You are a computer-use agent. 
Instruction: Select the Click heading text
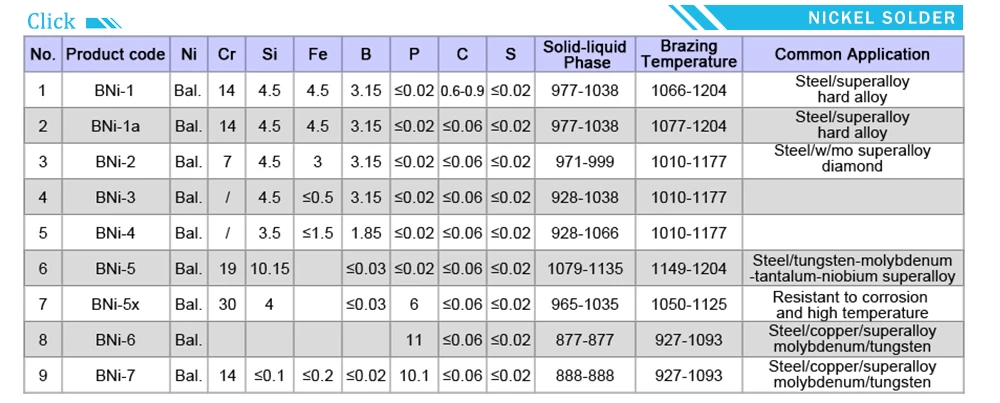51,22
